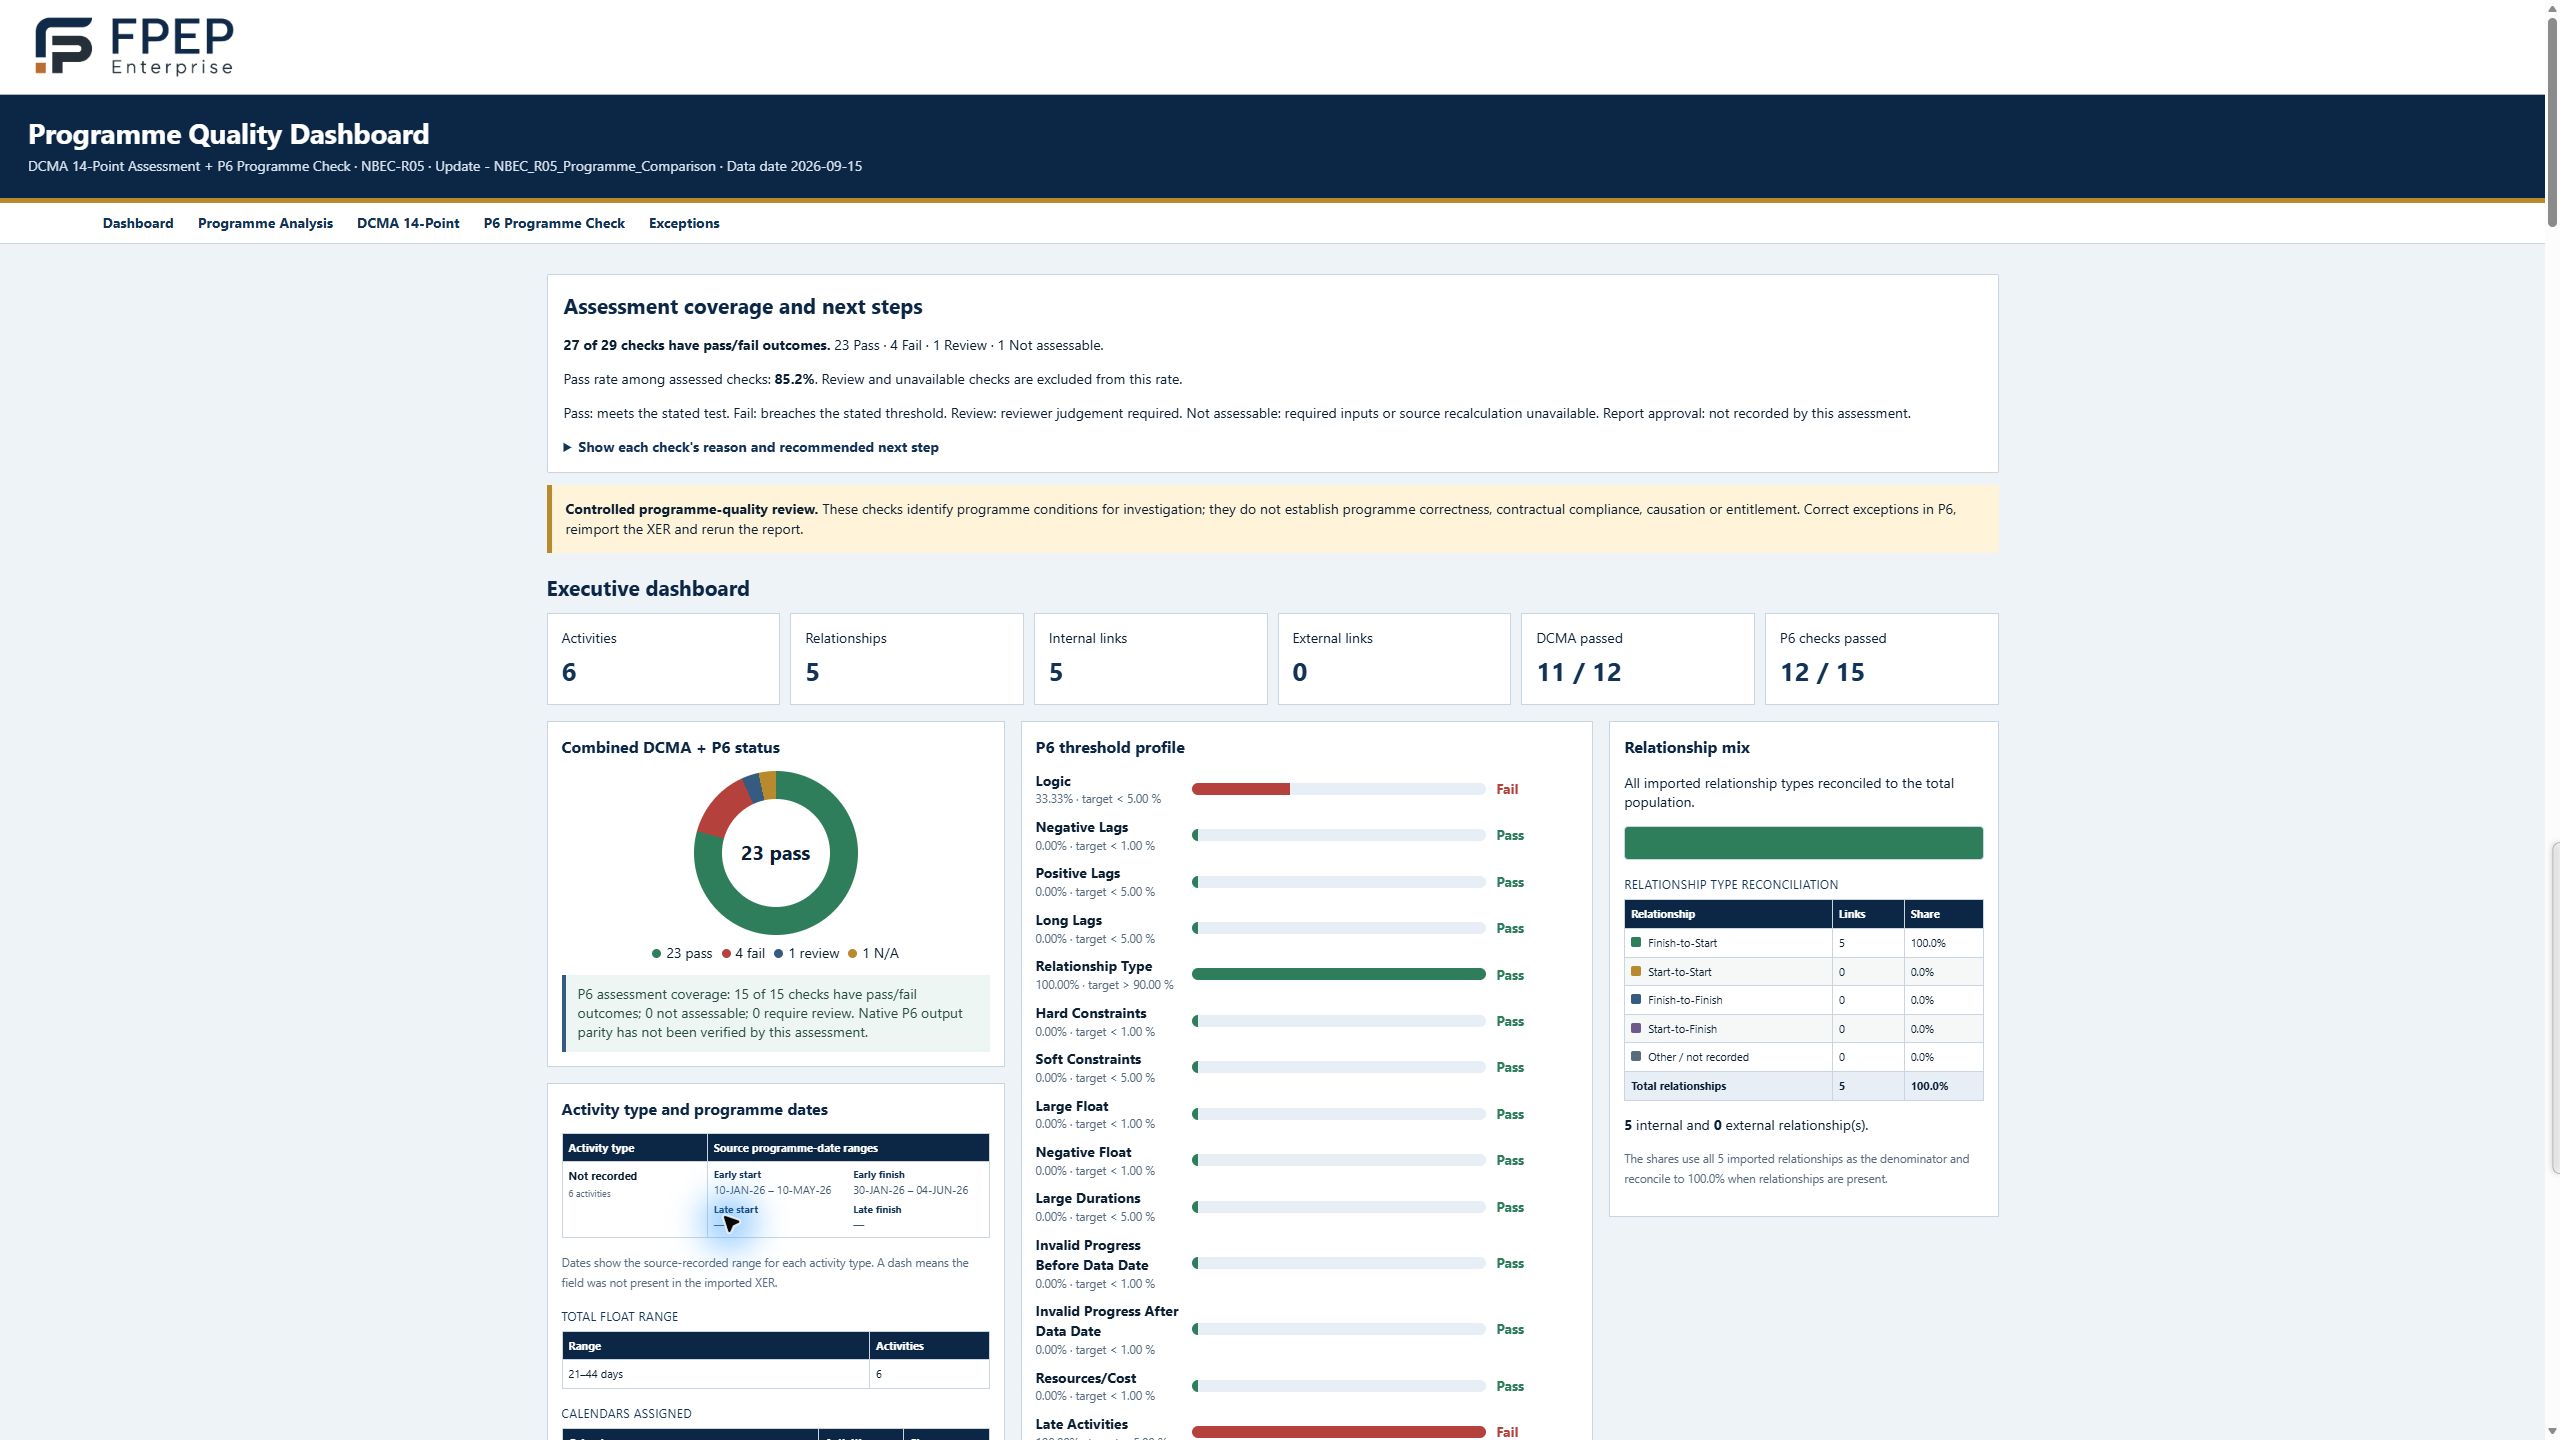Click the Logic 'Fail' status label
This screenshot has height=1440, width=2560.
(x=1507, y=789)
